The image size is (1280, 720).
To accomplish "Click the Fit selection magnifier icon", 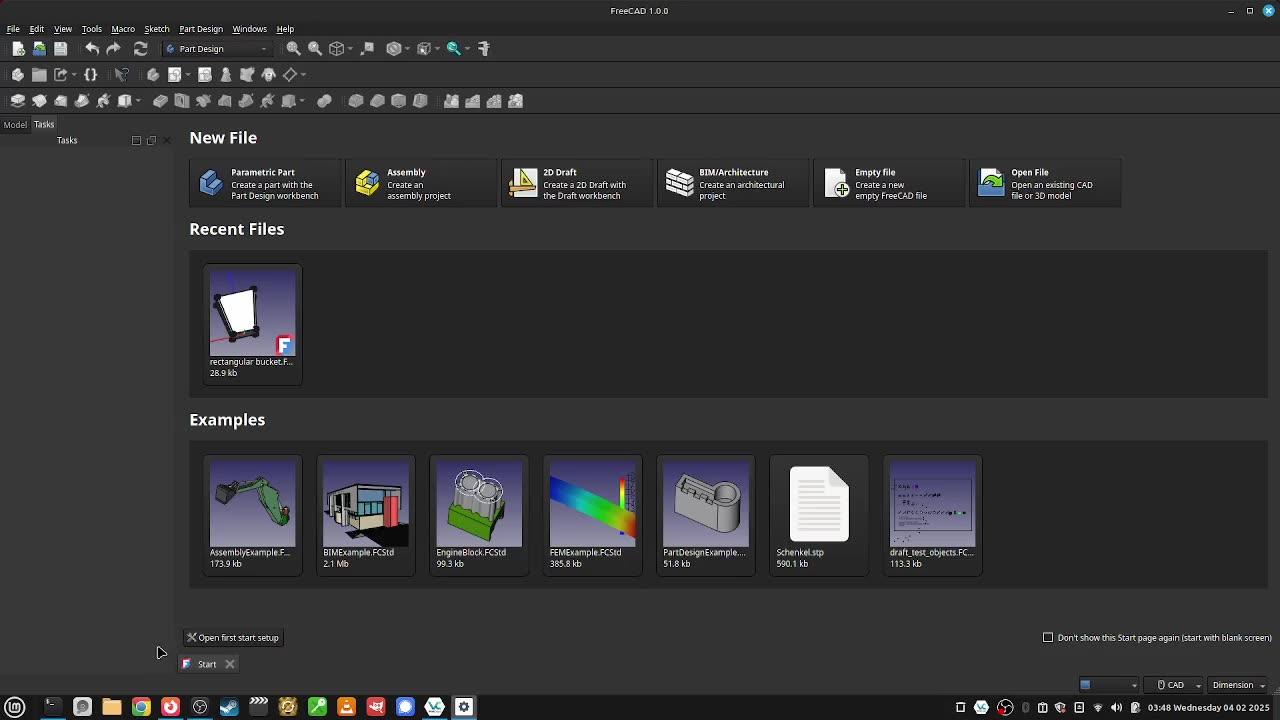I will (315, 48).
